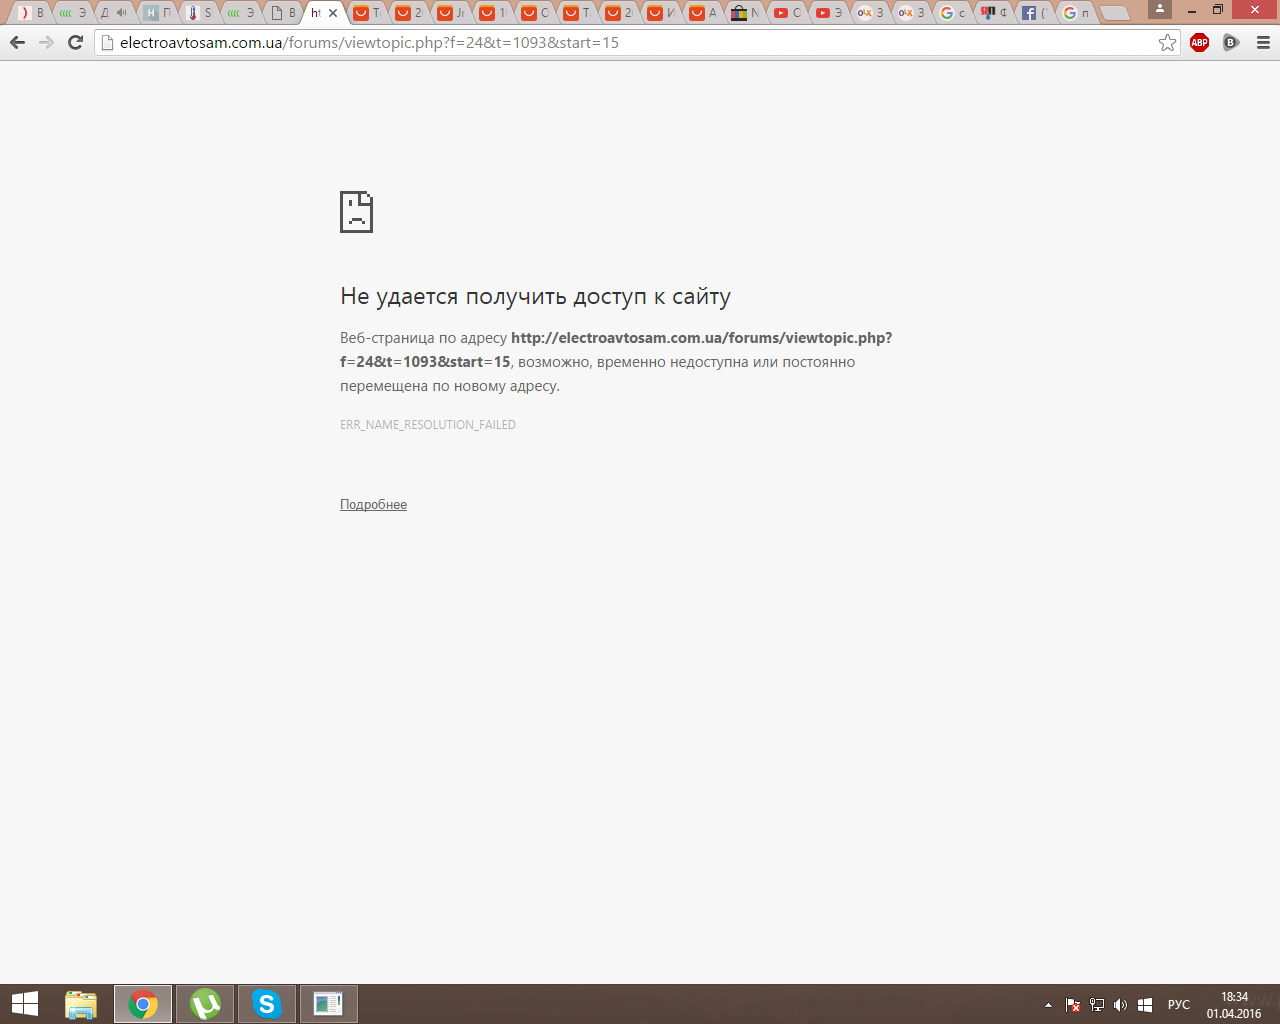Show hidden tray icons with the arrow
1280x1024 pixels.
1048,1005
